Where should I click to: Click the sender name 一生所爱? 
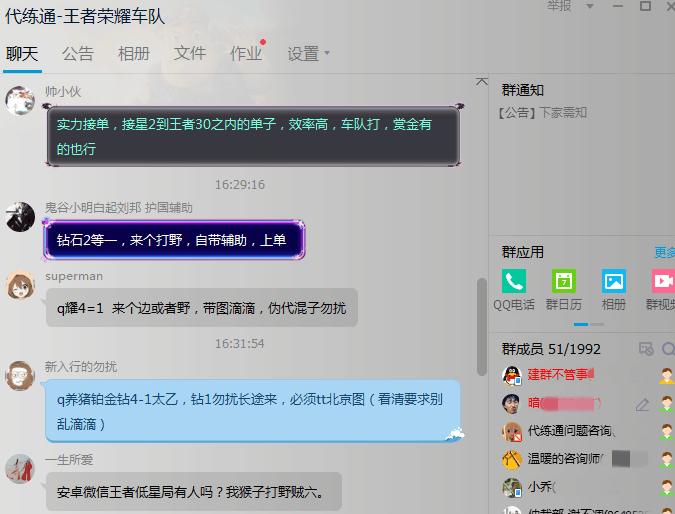69,460
